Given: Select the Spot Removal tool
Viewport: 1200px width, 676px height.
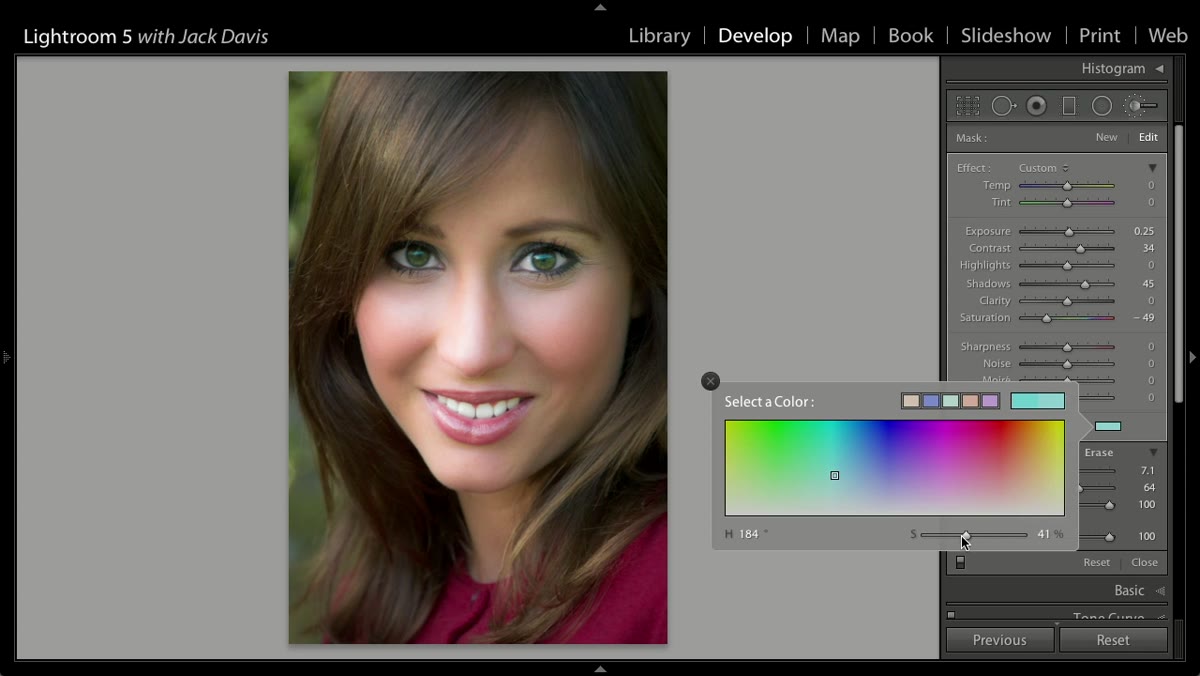Looking at the screenshot, I should 1004,106.
